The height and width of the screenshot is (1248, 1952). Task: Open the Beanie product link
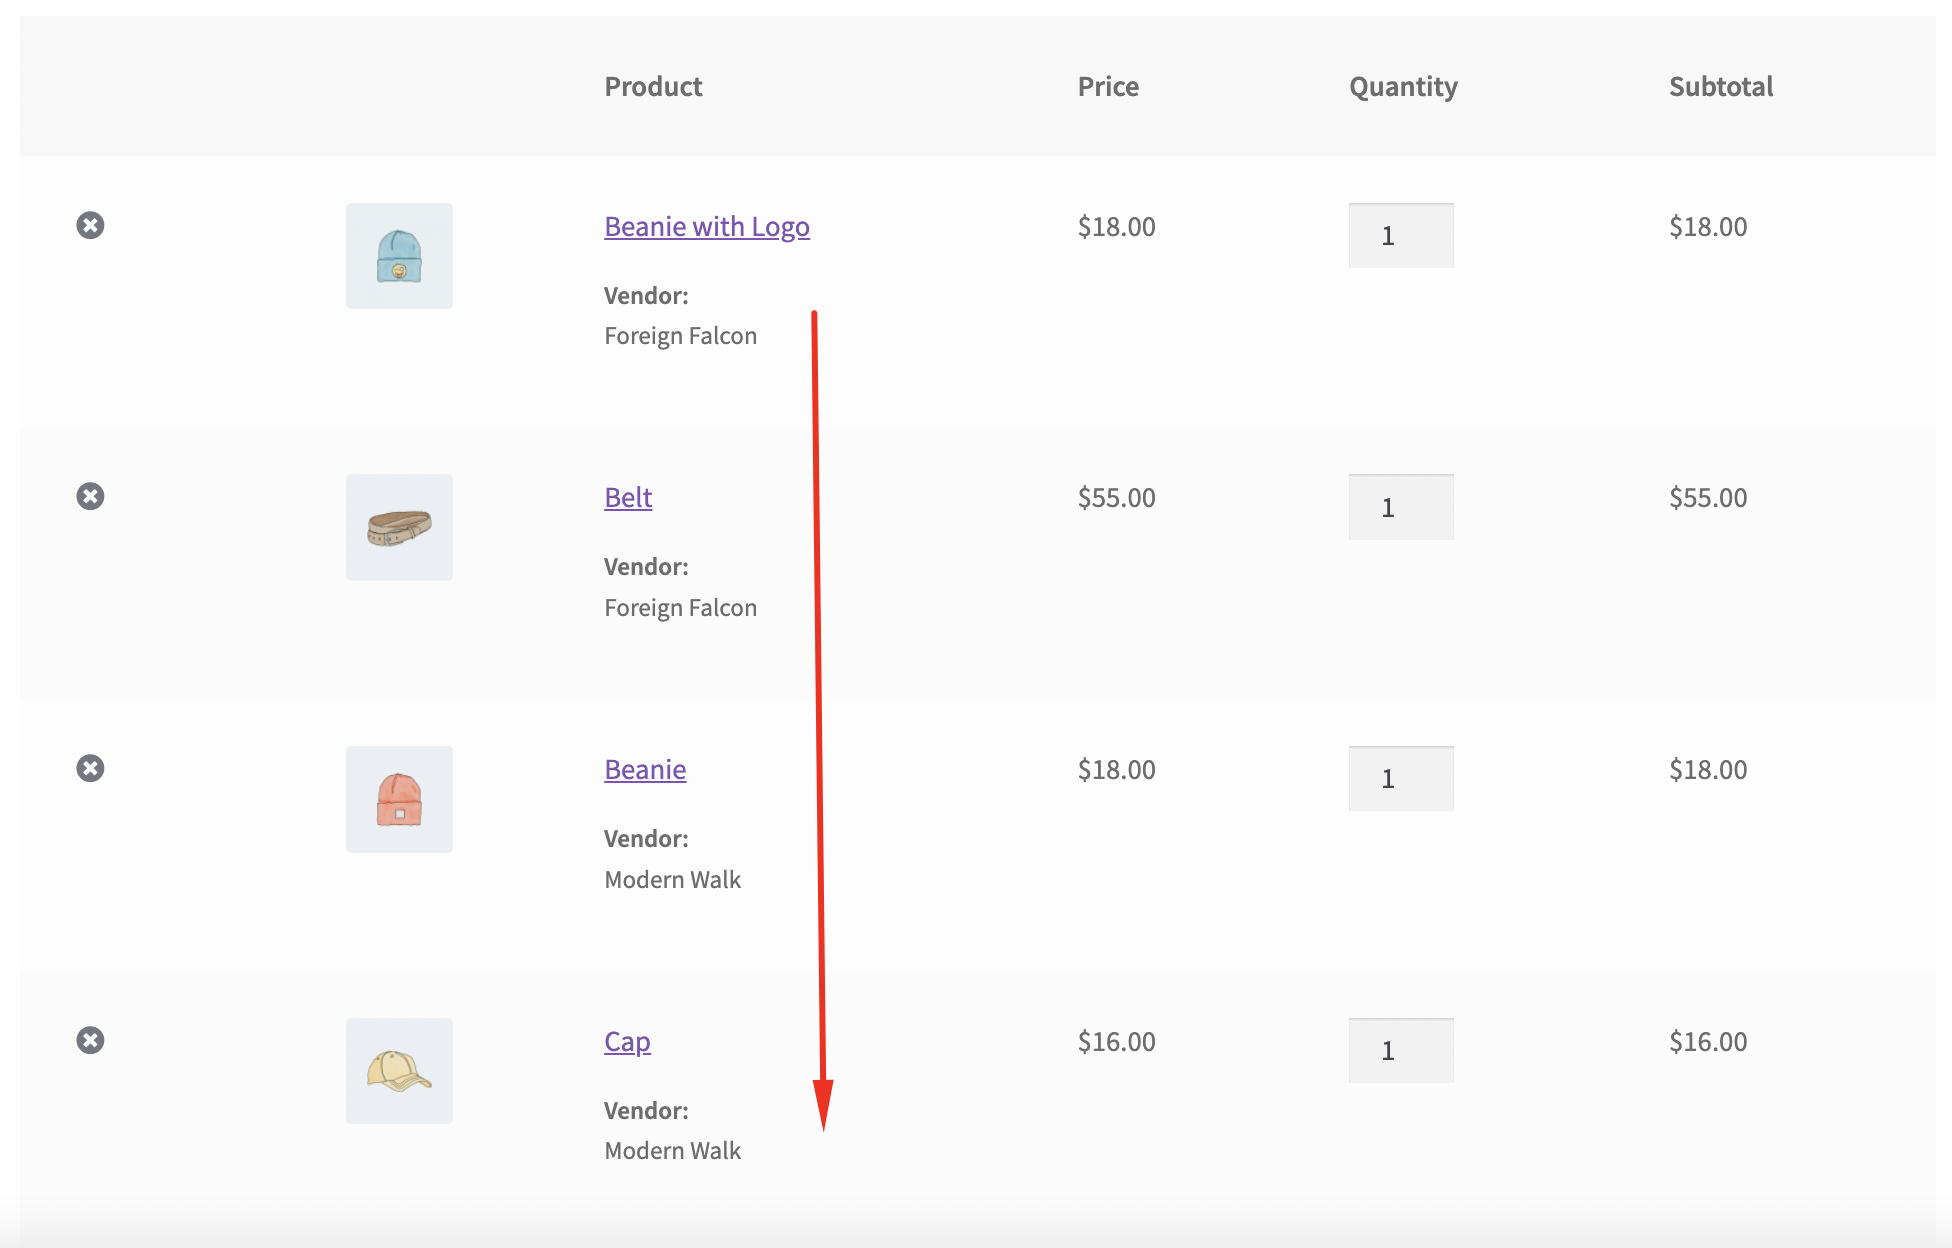[645, 770]
